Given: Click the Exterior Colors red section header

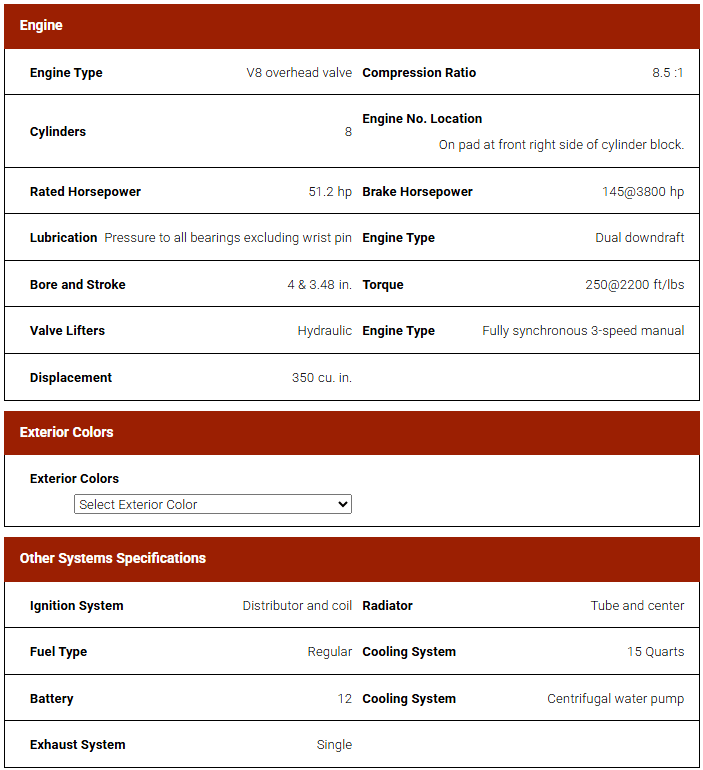Looking at the screenshot, I should click(352, 433).
